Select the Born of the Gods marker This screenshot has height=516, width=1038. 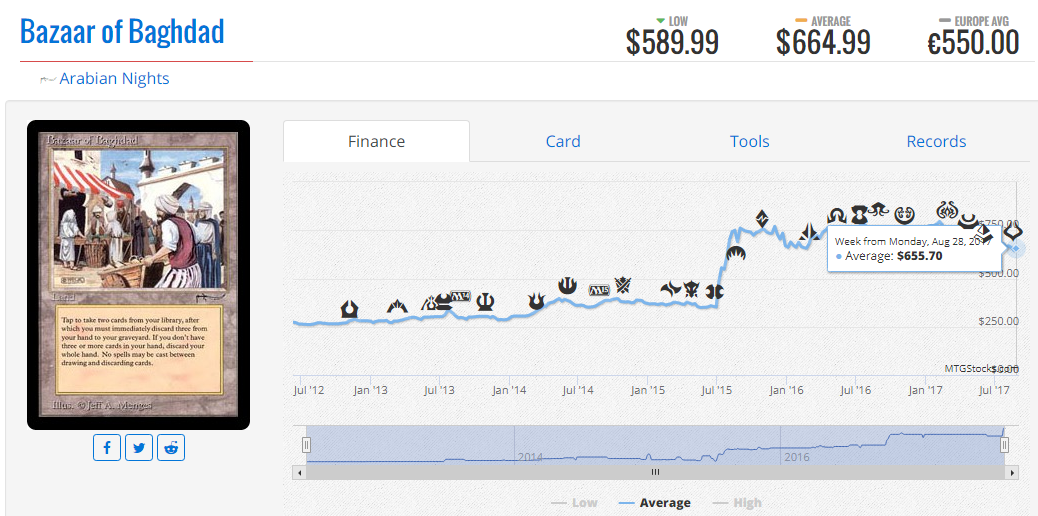point(536,301)
